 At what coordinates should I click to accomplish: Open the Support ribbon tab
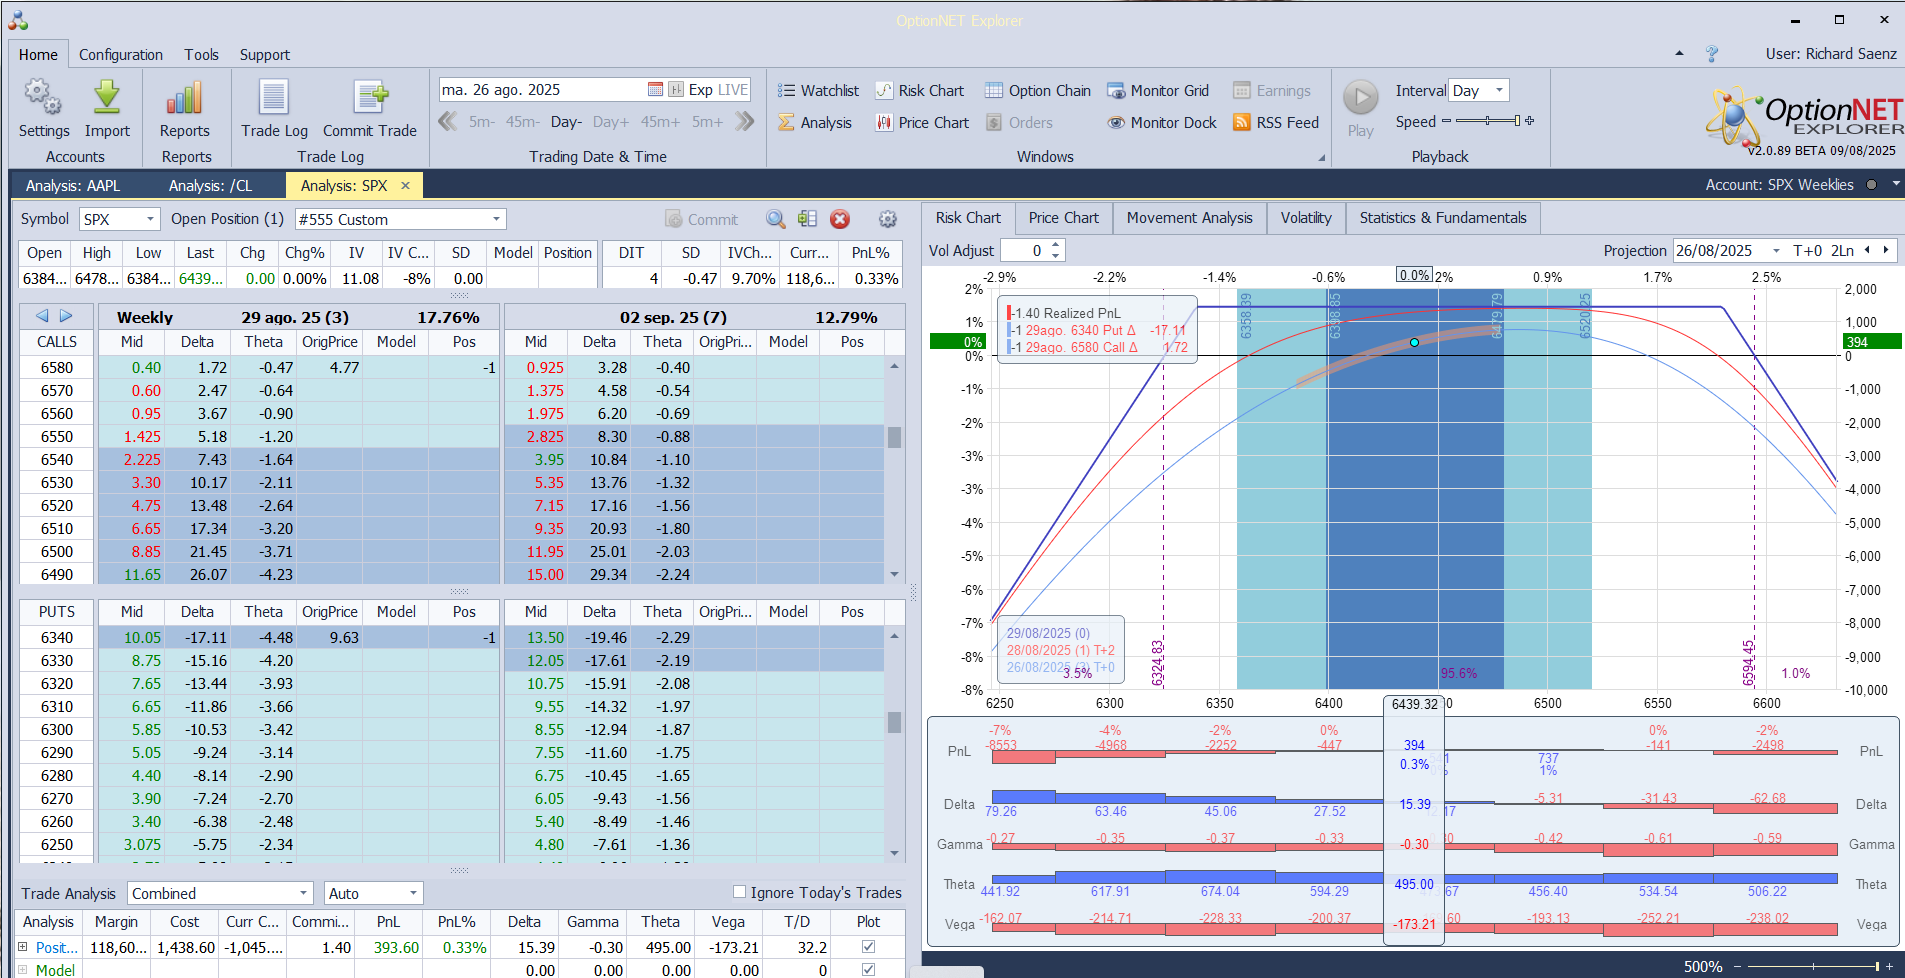(265, 54)
